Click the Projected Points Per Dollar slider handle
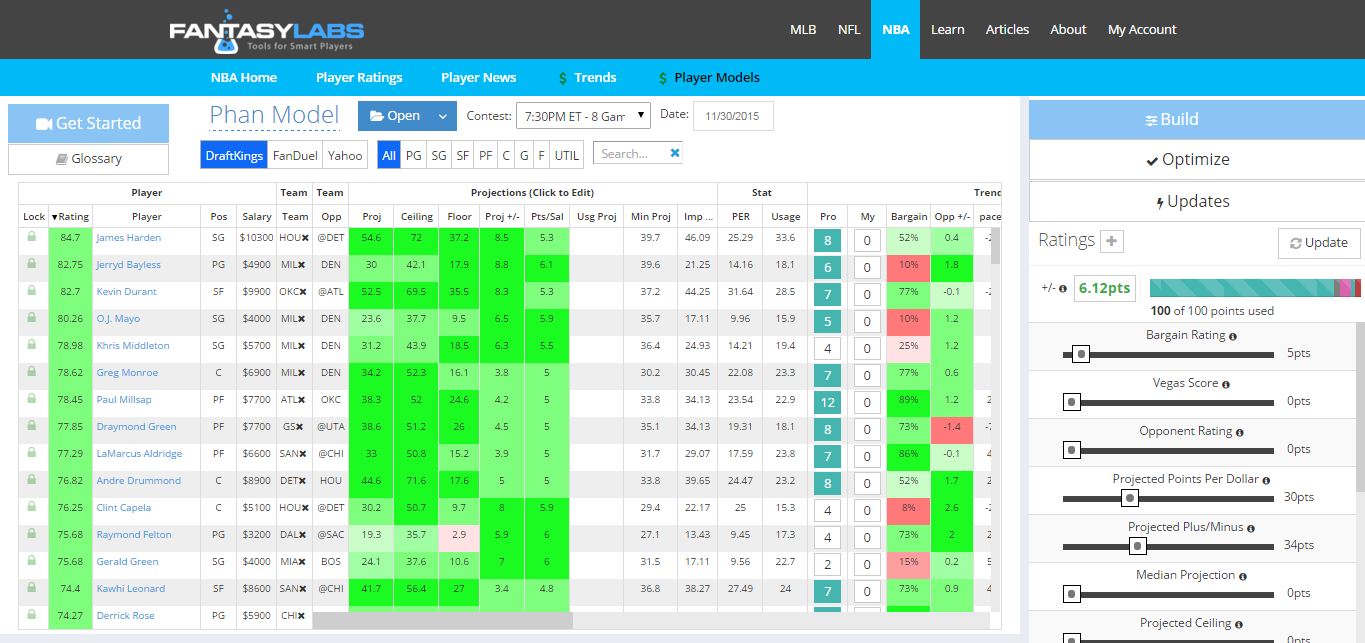This screenshot has width=1365, height=643. (1130, 497)
